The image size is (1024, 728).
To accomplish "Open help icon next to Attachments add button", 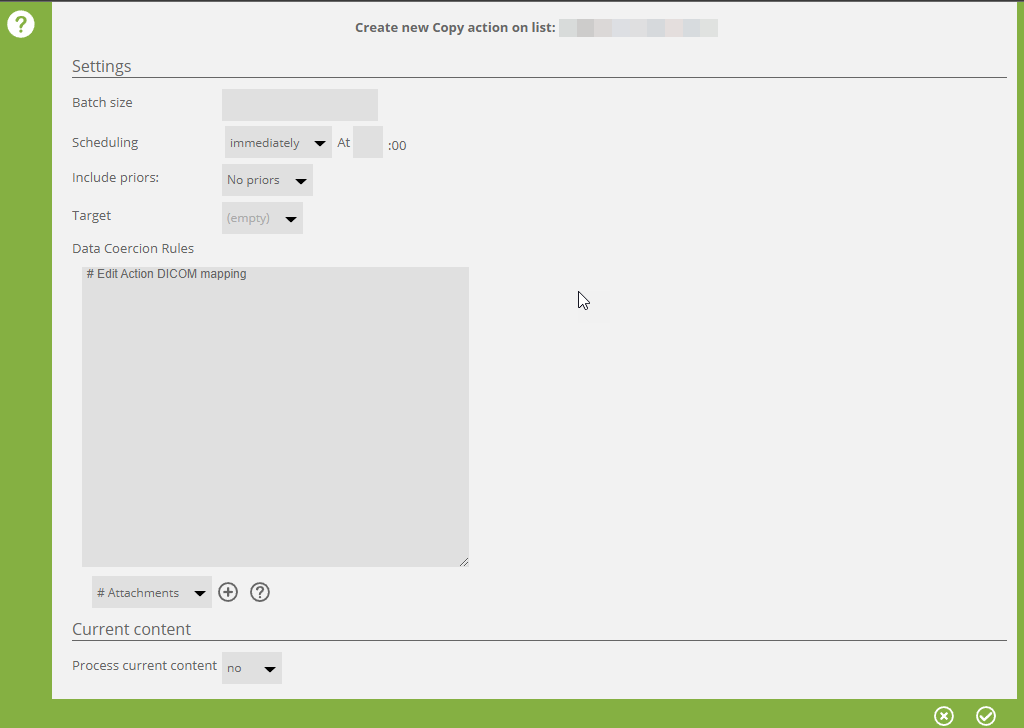I will pos(260,592).
